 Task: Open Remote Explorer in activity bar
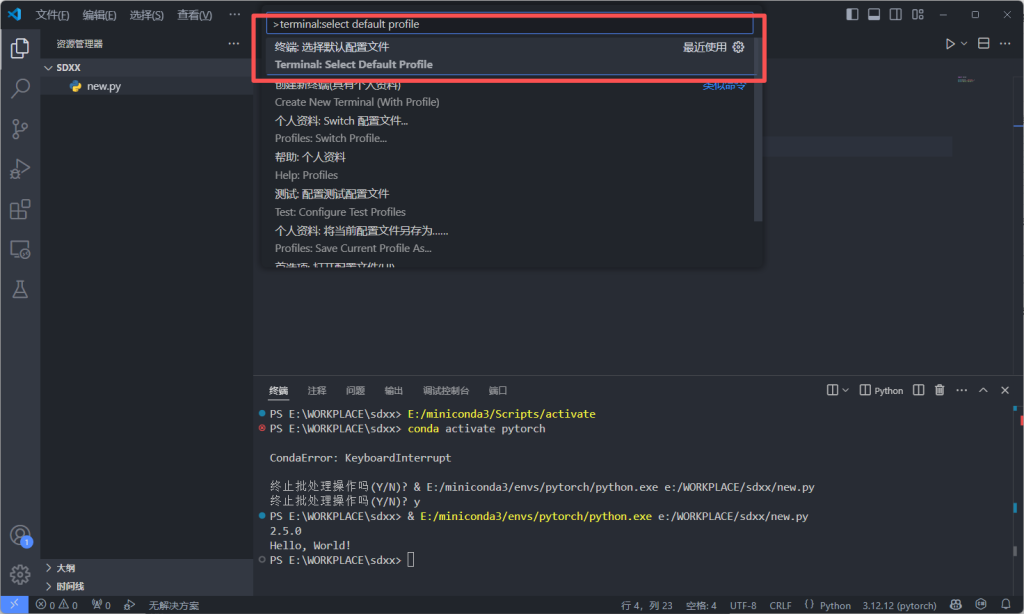pyautogui.click(x=20, y=249)
